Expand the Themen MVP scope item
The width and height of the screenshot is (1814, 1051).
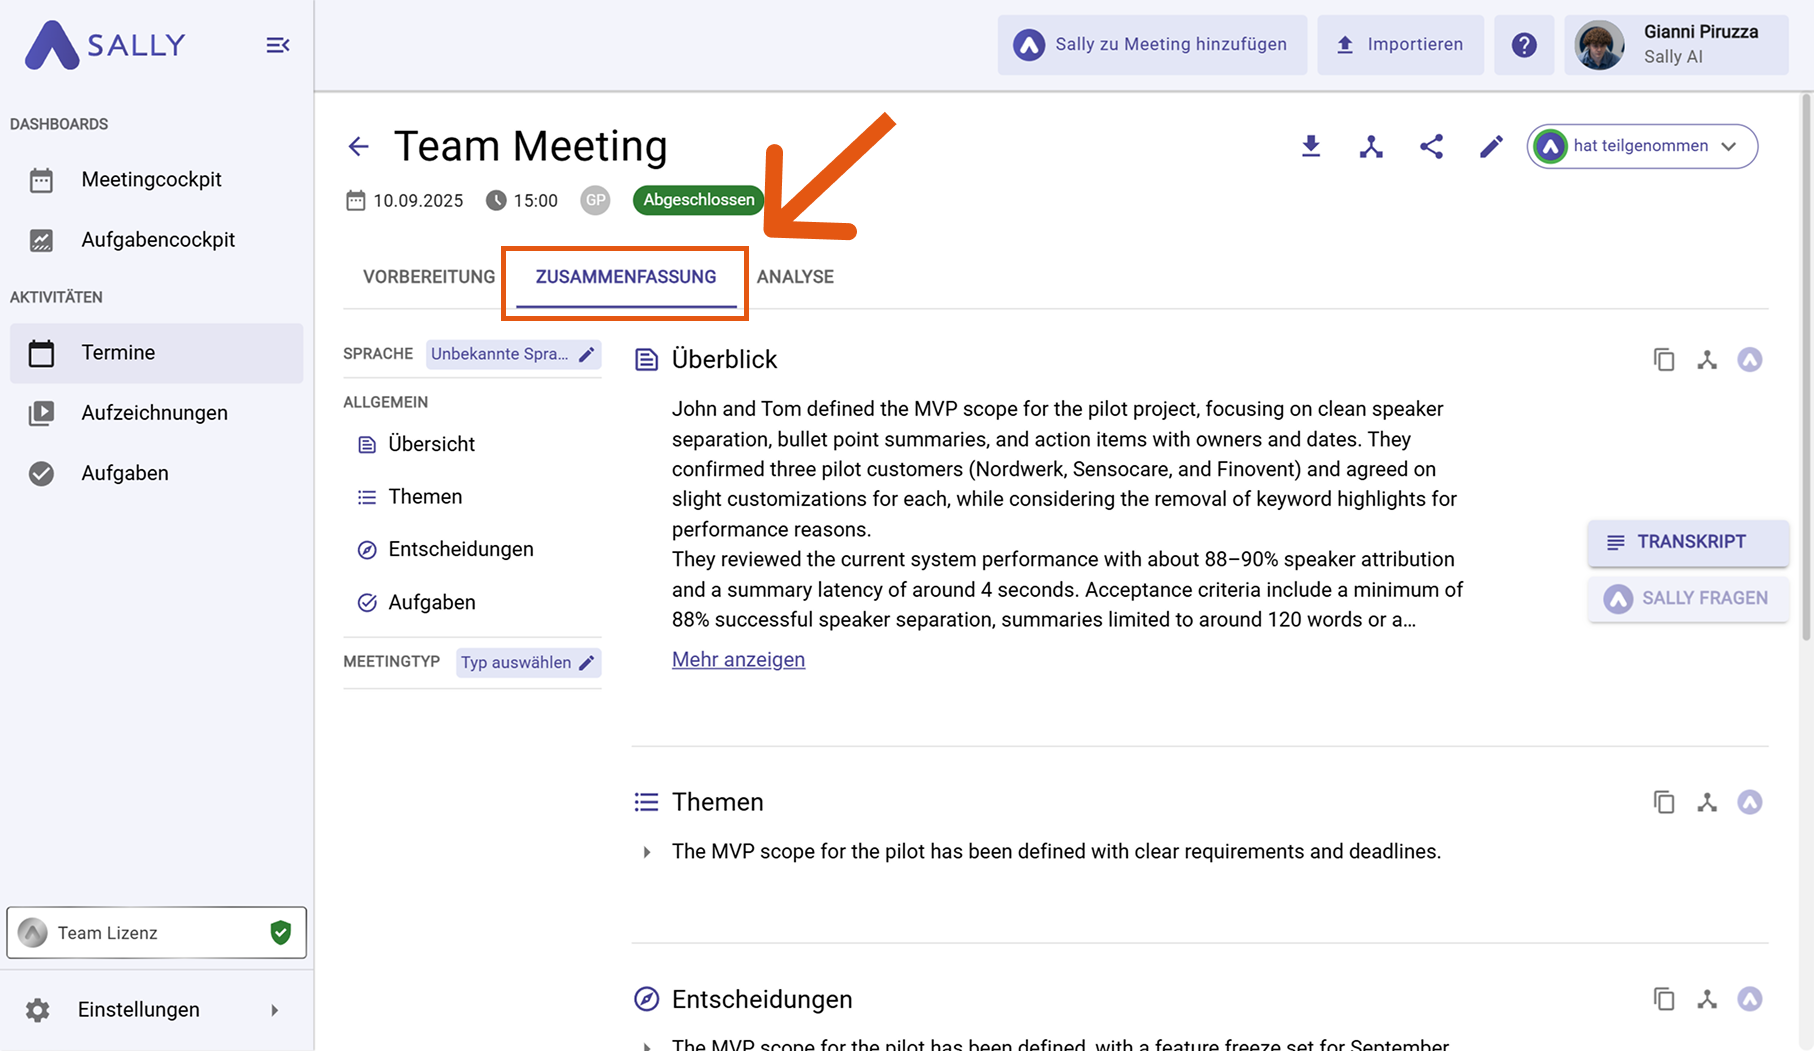[x=647, y=852]
